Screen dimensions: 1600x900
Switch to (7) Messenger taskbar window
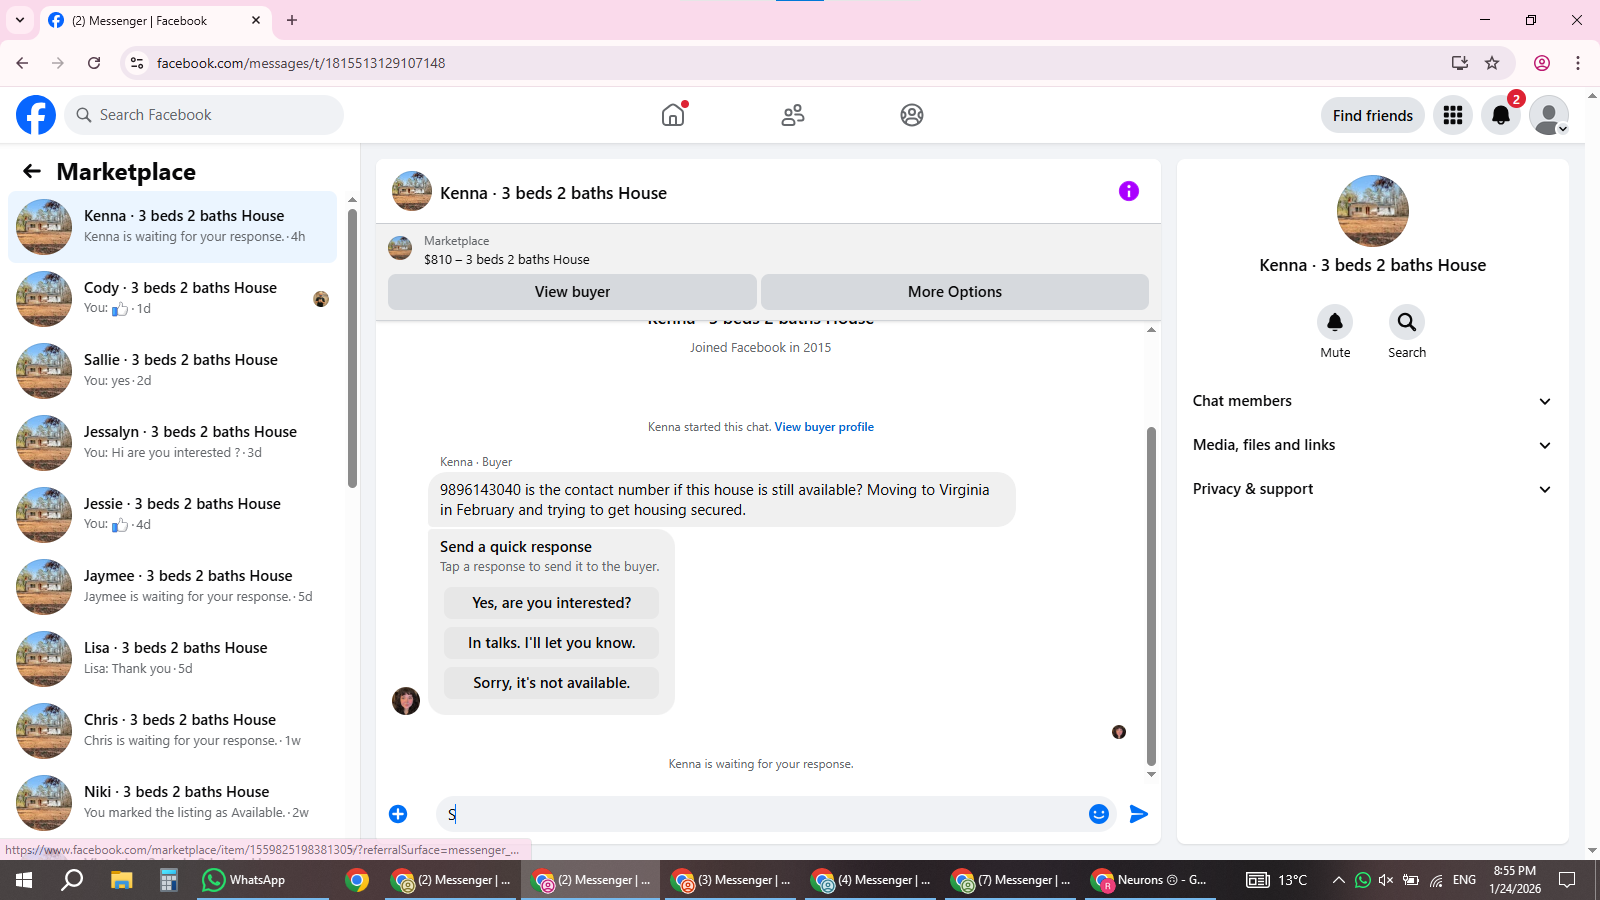click(1010, 880)
